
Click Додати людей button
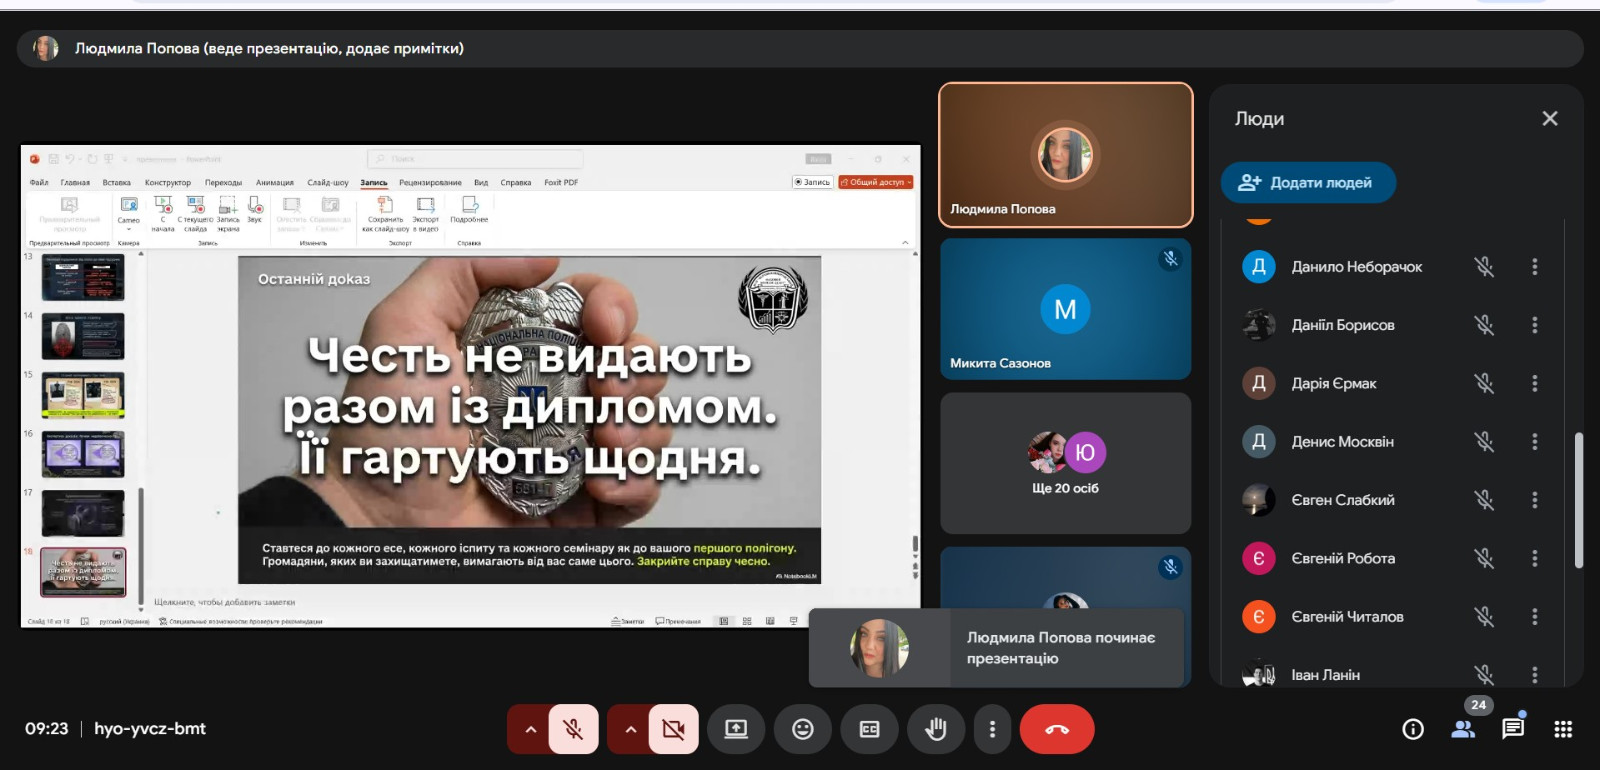coord(1308,182)
